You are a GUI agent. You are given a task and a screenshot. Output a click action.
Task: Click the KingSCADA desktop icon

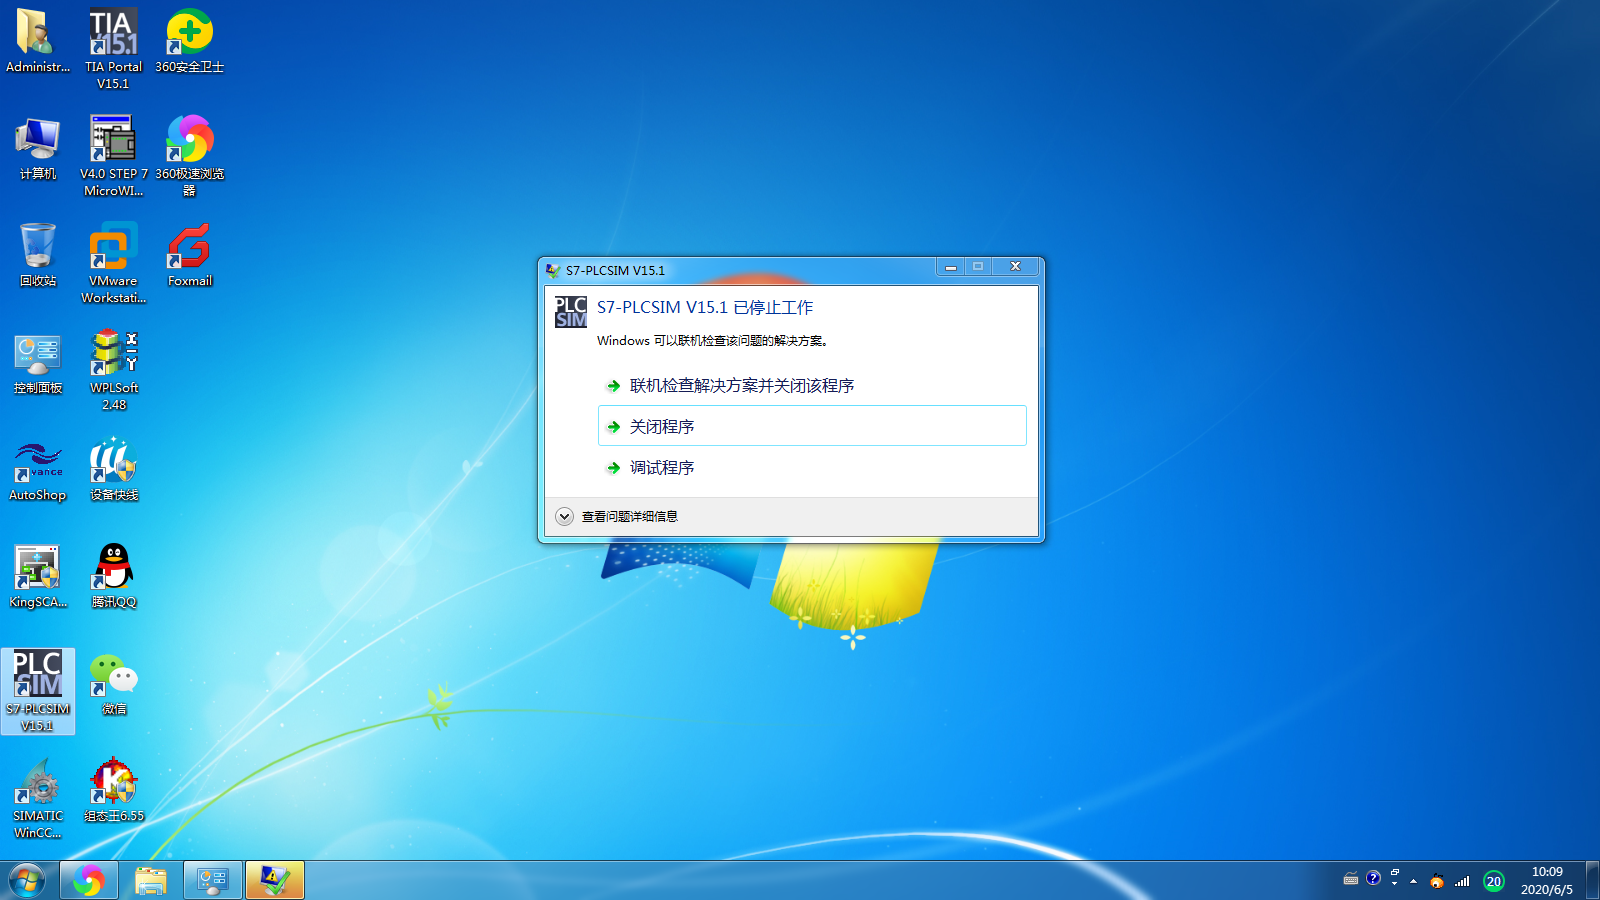click(38, 569)
